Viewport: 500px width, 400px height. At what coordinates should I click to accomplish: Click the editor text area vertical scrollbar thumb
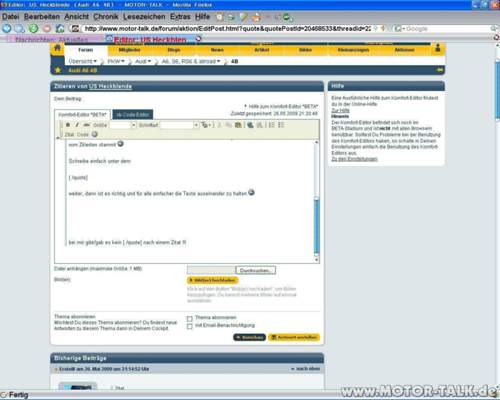(x=316, y=226)
